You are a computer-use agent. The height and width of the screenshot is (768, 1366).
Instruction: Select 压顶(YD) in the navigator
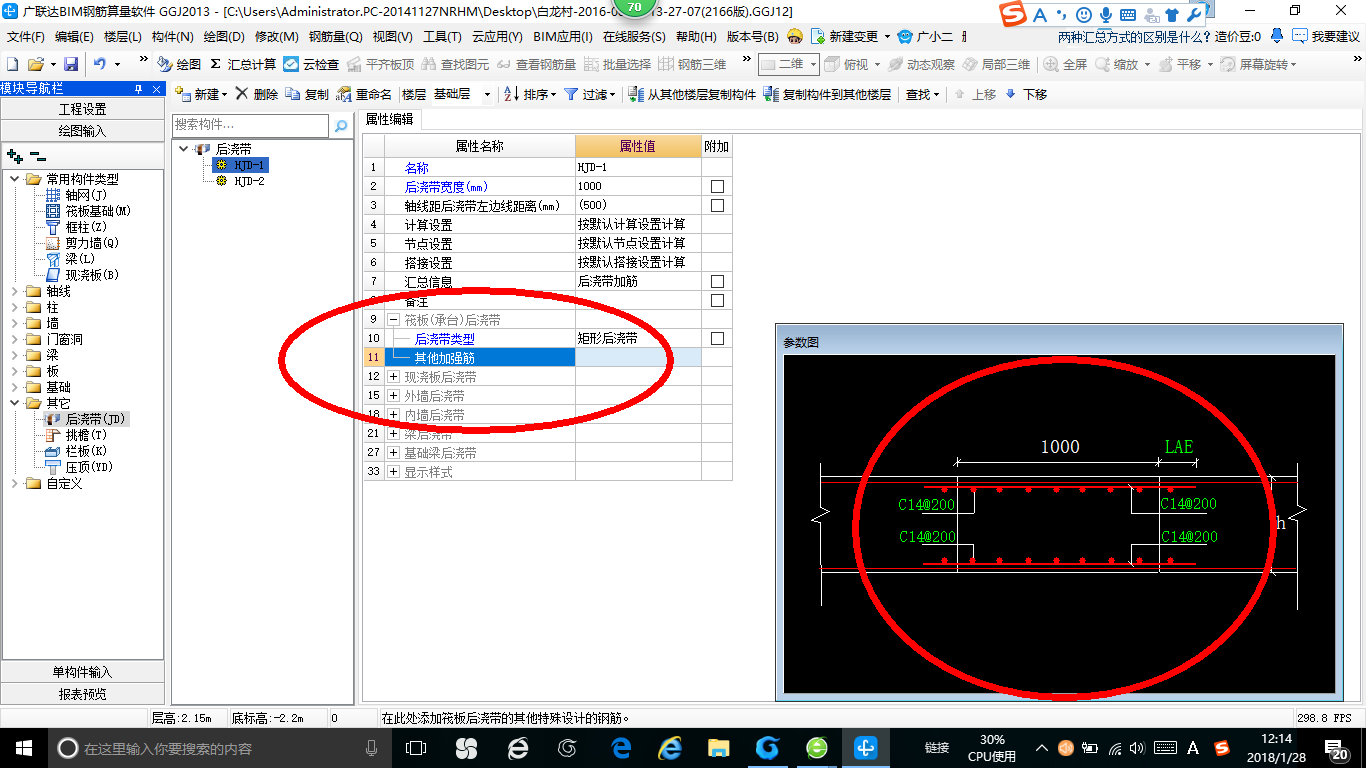(x=90, y=467)
